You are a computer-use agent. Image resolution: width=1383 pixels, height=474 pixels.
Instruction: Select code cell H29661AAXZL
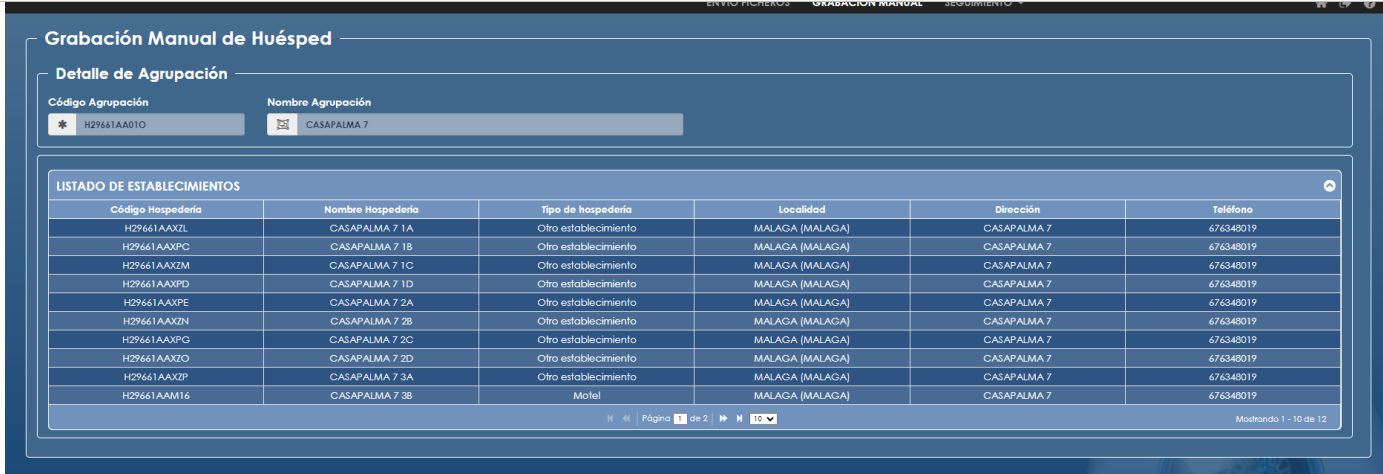pos(156,228)
